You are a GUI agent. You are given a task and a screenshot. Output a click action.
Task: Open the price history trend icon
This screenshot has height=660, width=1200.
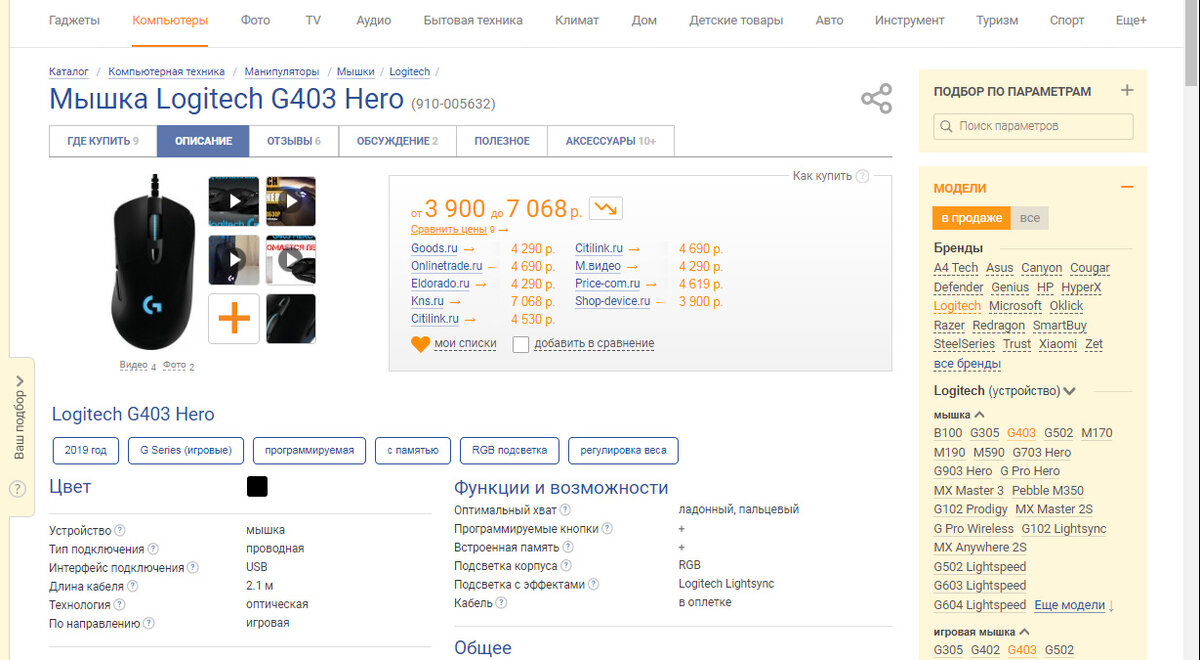[606, 208]
